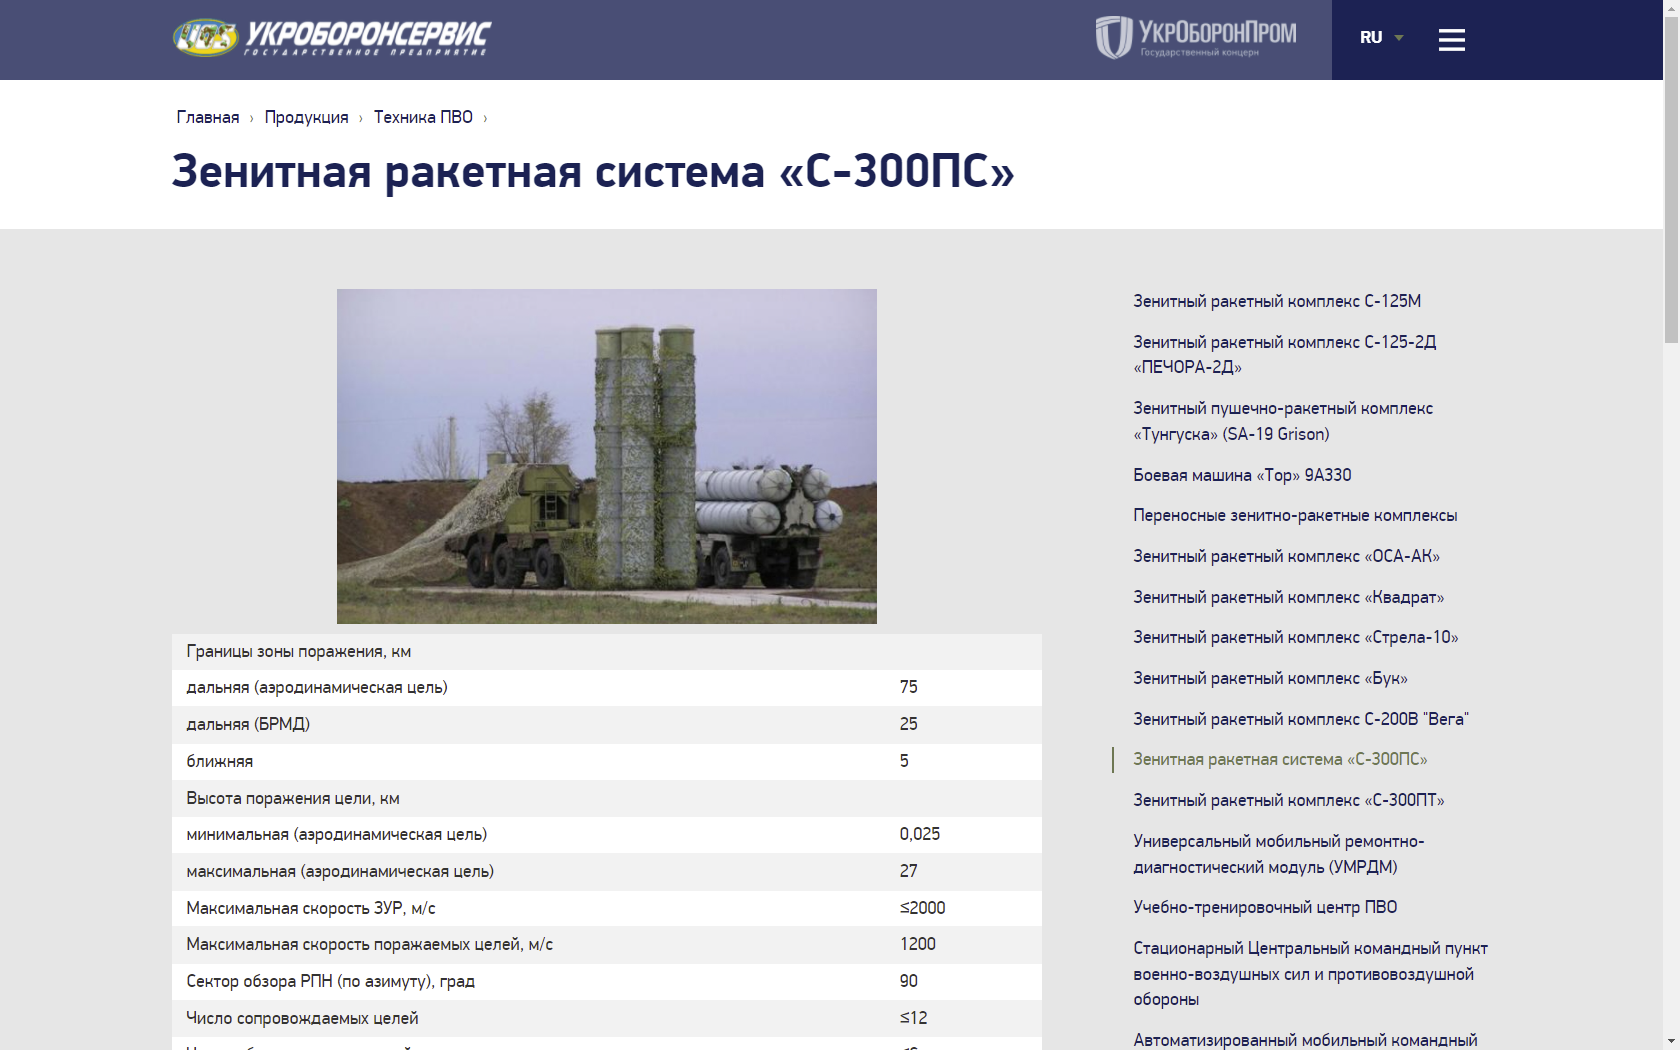
Task: Click the value 90 cell
Action: [908, 981]
